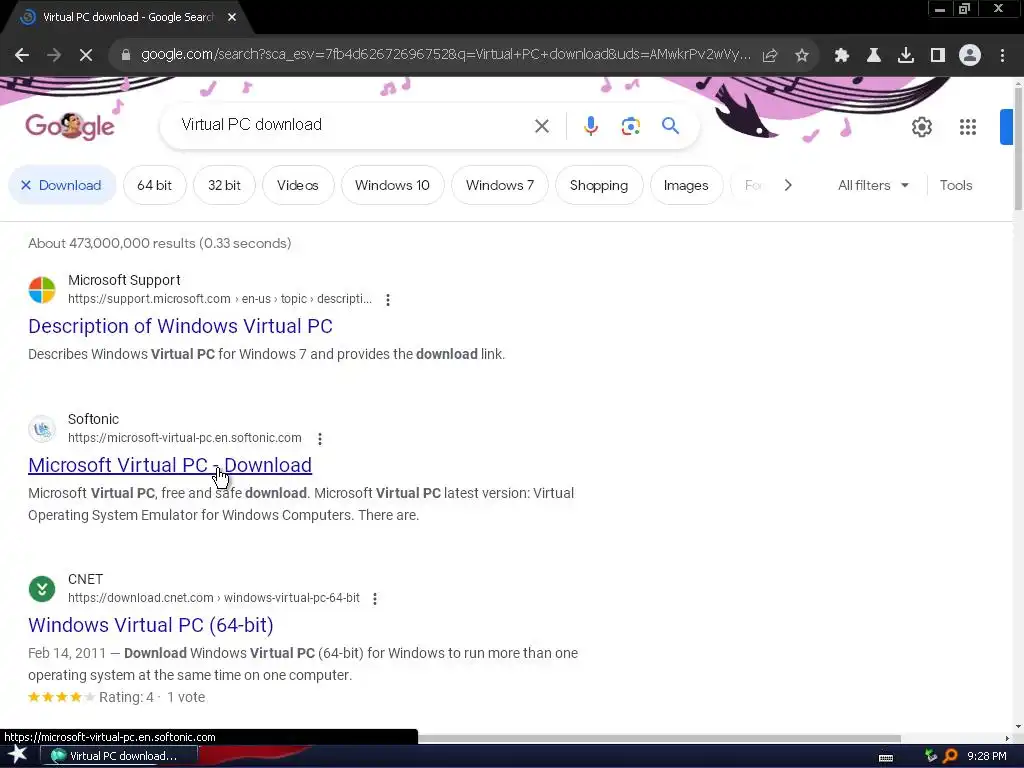Remove the Download filter chip

[62, 185]
